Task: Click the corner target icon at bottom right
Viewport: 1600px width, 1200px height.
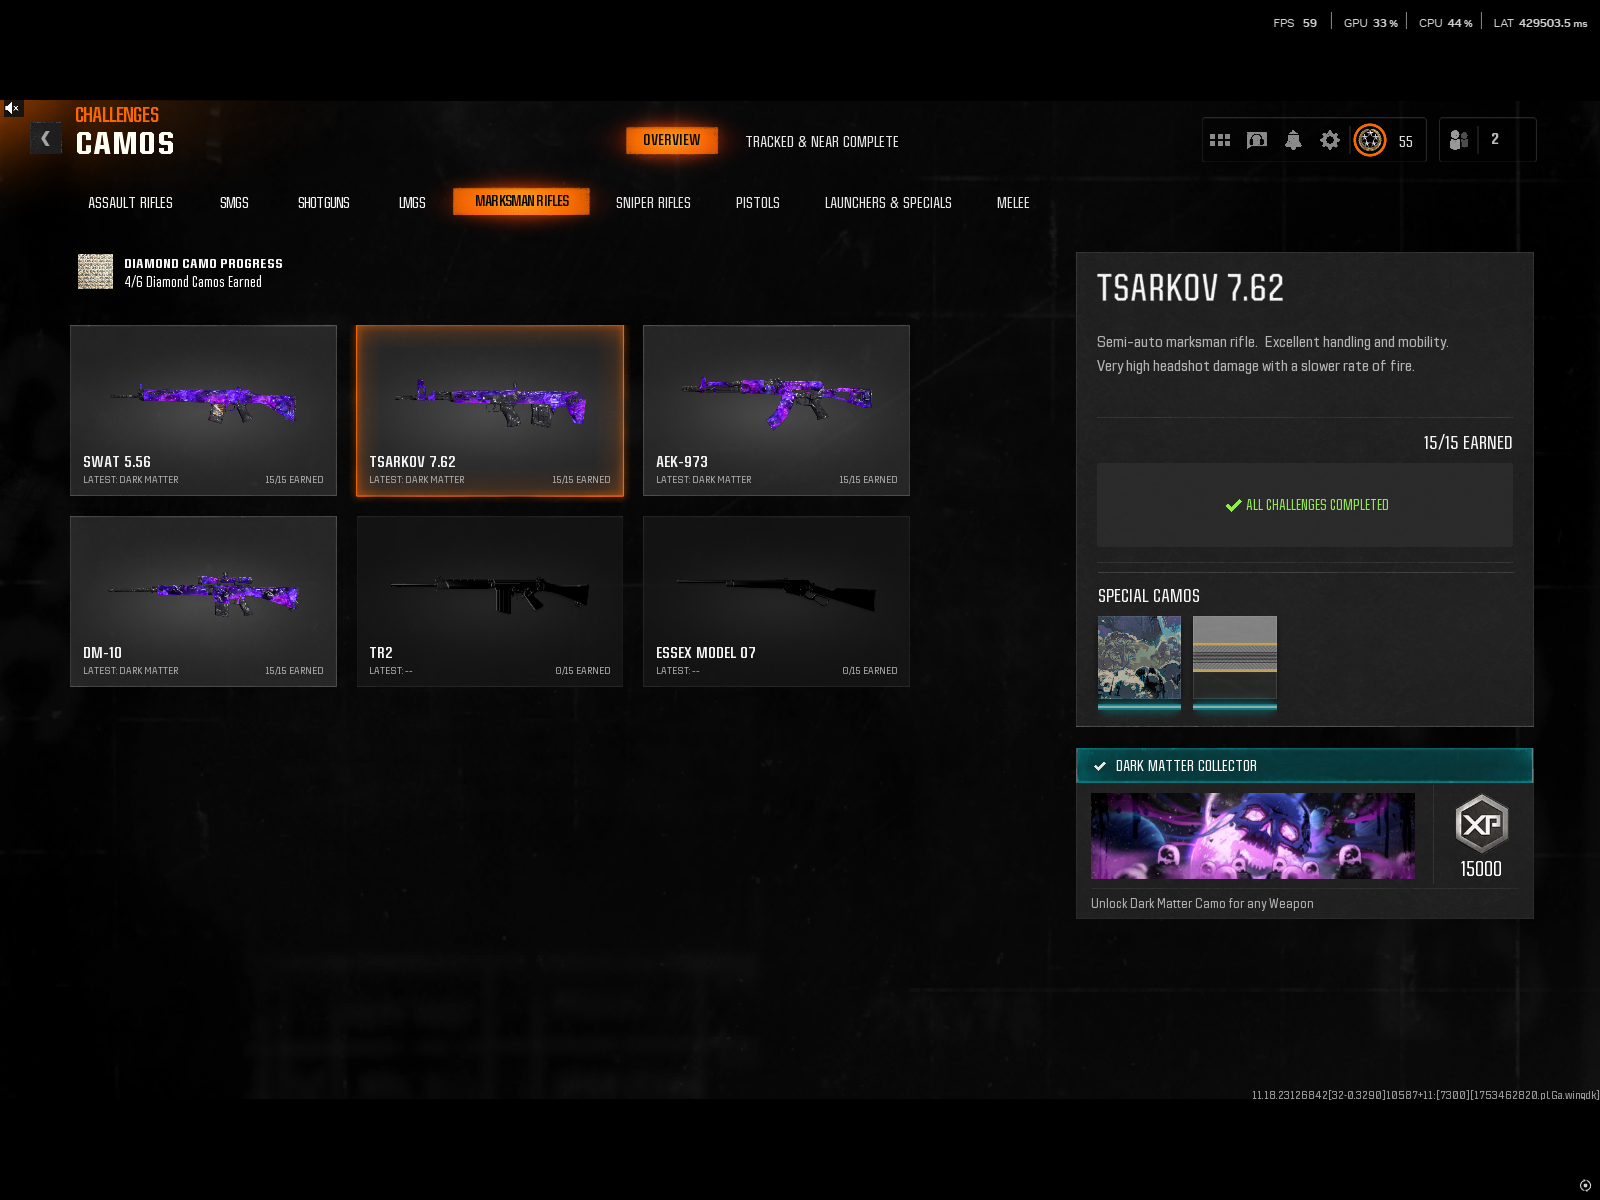Action: click(1585, 1185)
